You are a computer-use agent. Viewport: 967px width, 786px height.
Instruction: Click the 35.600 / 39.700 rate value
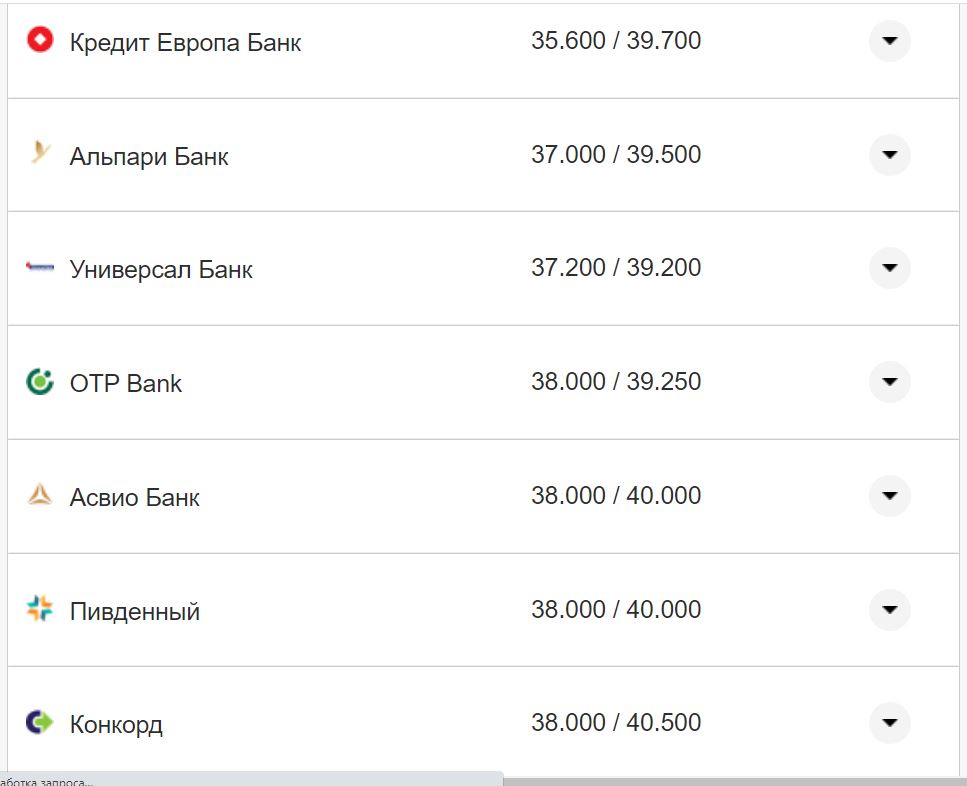coord(616,41)
